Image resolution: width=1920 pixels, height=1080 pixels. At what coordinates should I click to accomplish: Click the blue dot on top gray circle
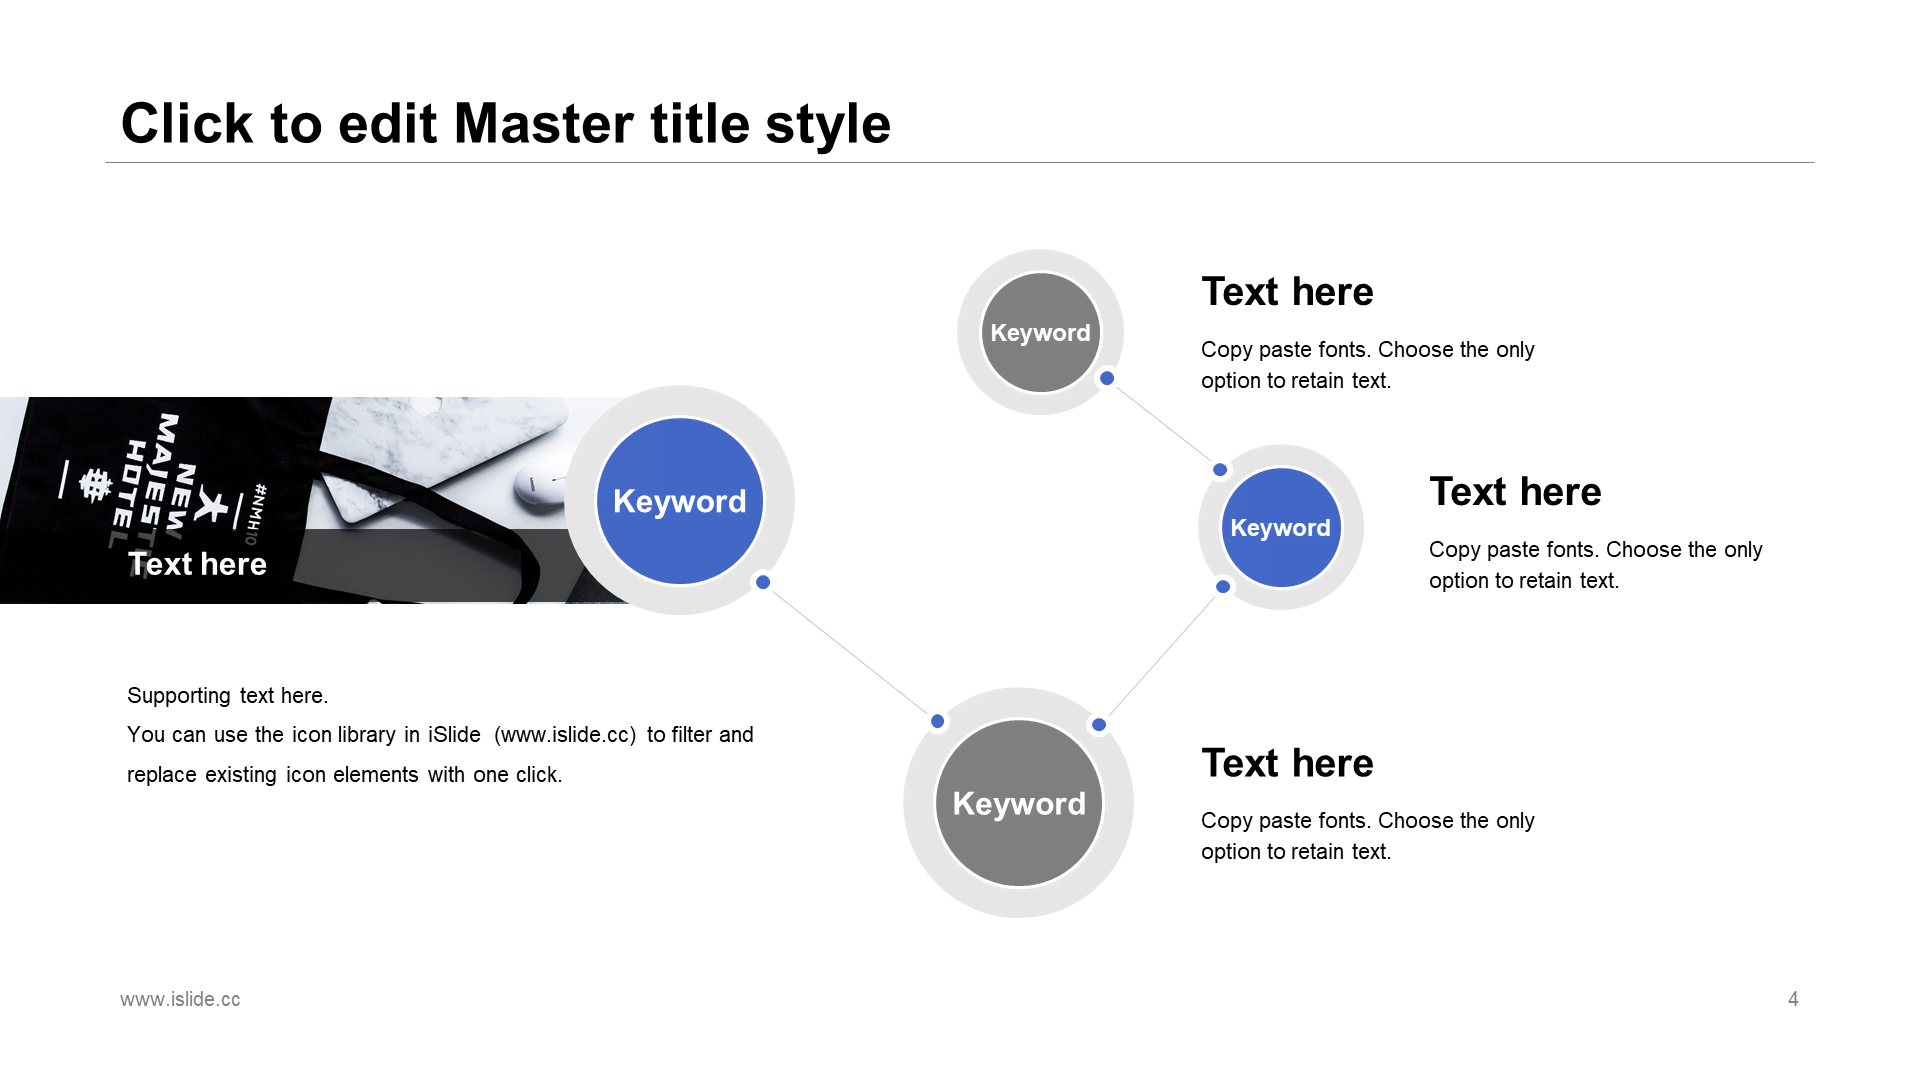point(1107,378)
